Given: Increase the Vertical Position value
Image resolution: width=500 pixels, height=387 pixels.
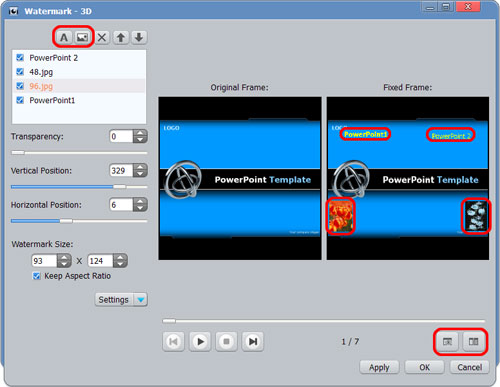Looking at the screenshot, I should (x=140, y=167).
